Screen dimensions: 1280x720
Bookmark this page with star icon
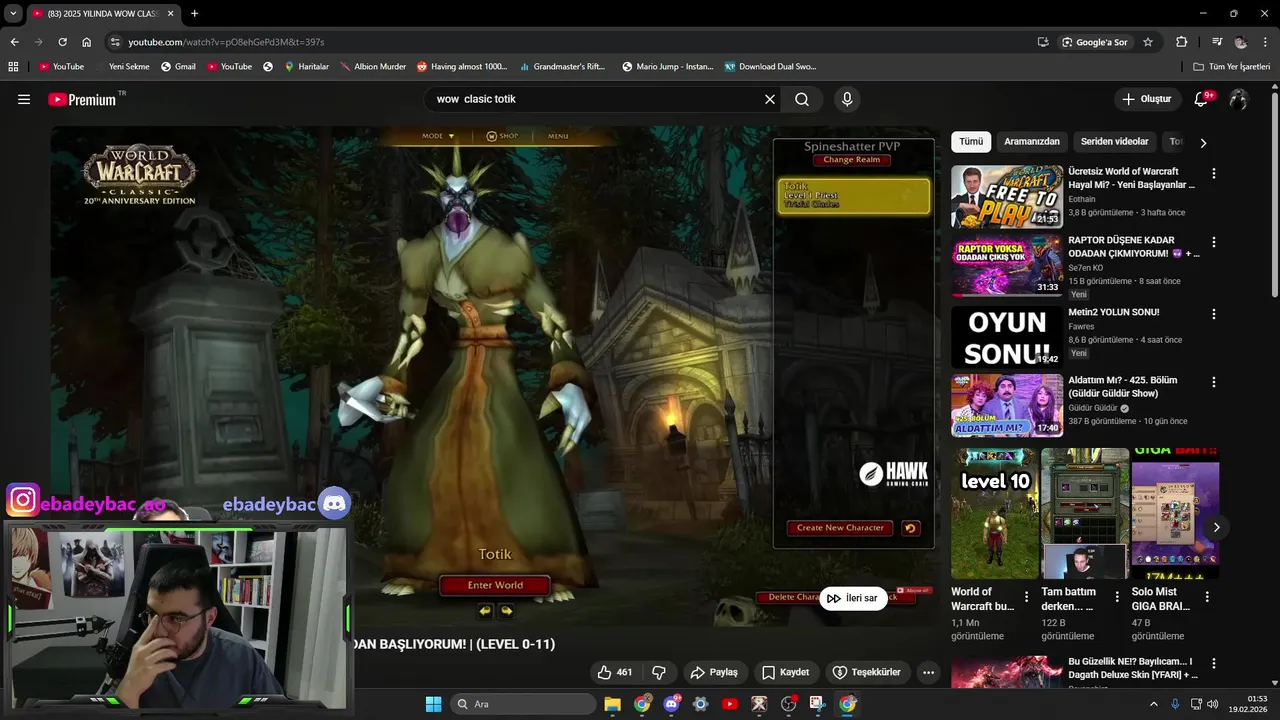[1148, 42]
